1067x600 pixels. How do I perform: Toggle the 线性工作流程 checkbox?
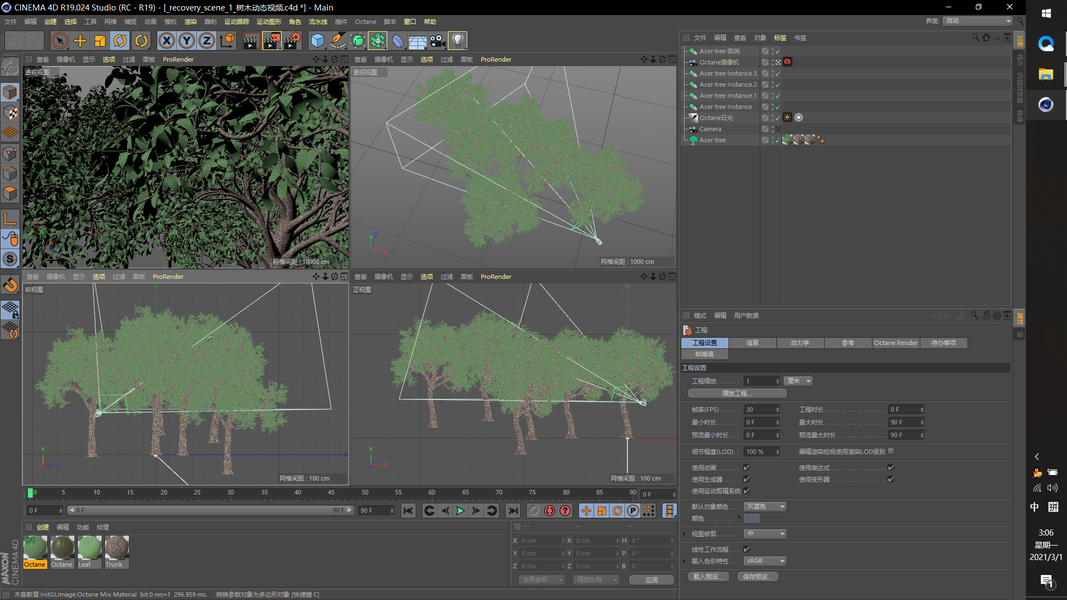pos(746,549)
